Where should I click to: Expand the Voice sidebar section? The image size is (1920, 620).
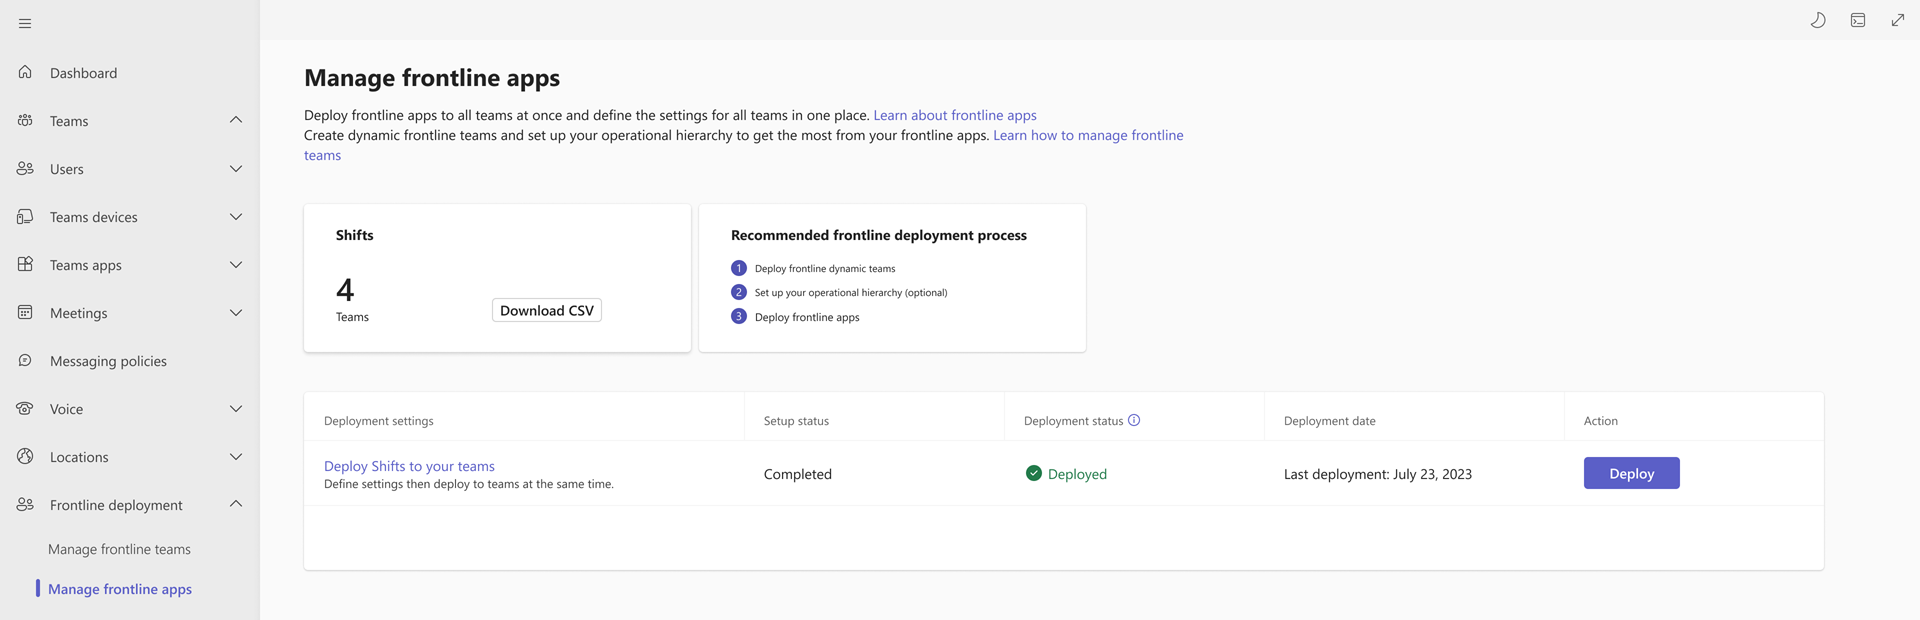pyautogui.click(x=236, y=408)
